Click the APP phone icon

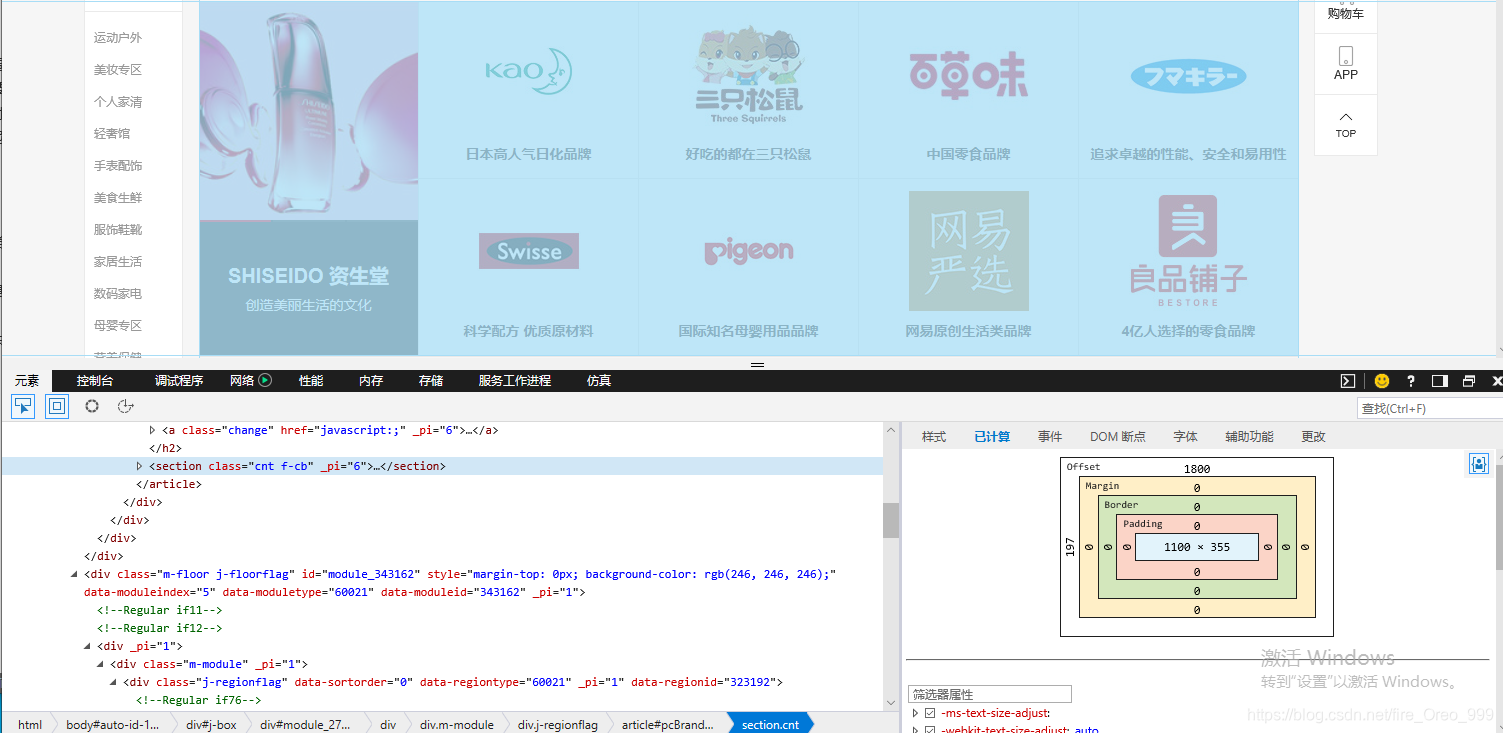pos(1346,56)
